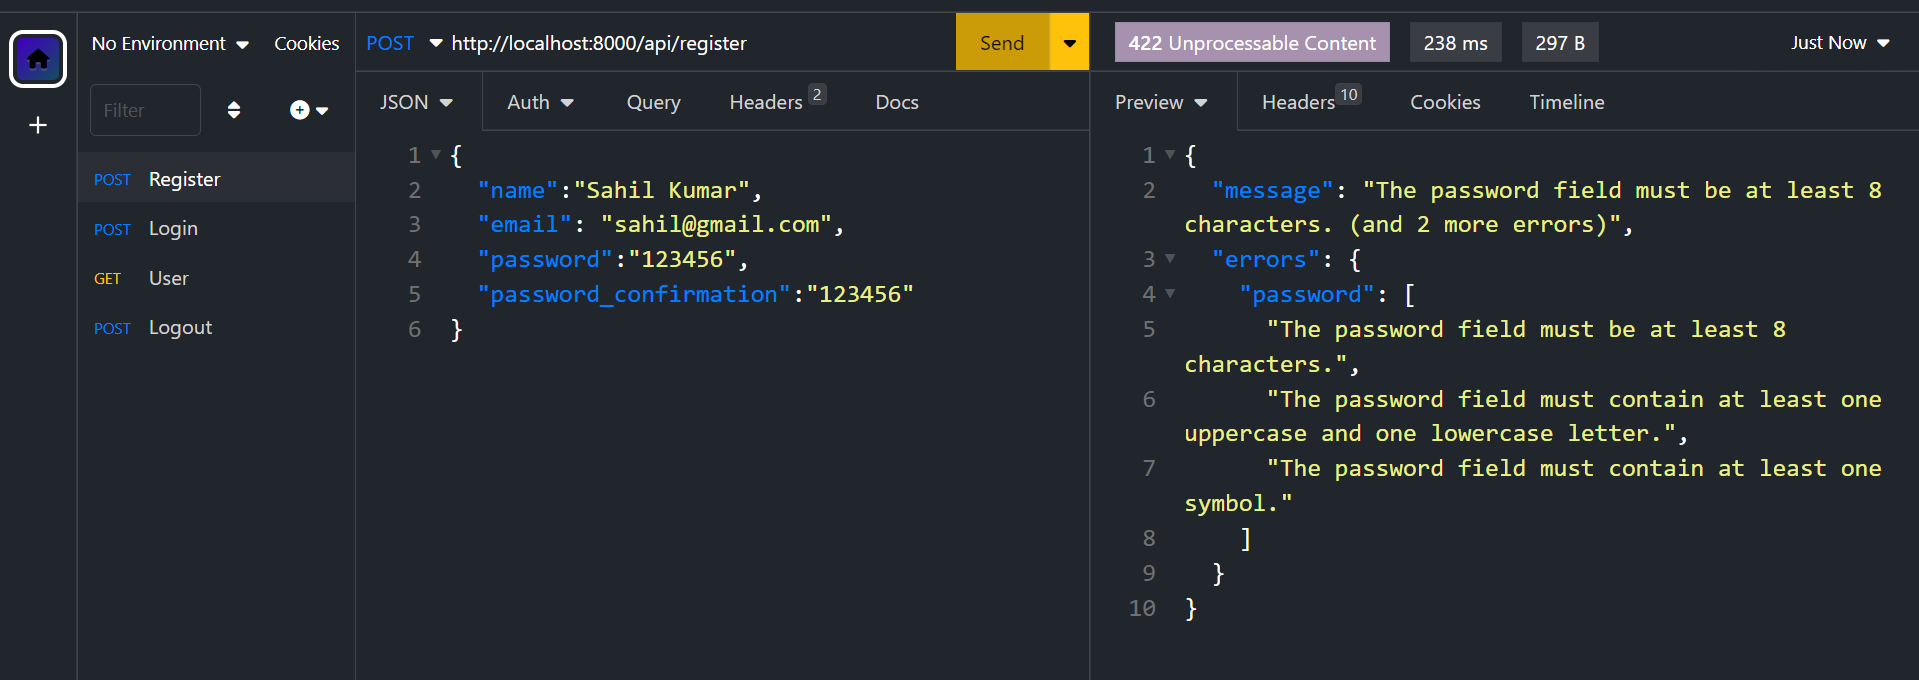Screen dimensions: 1919x680
Task: Collapse request body line 1 fold arrow
Action: click(x=436, y=155)
